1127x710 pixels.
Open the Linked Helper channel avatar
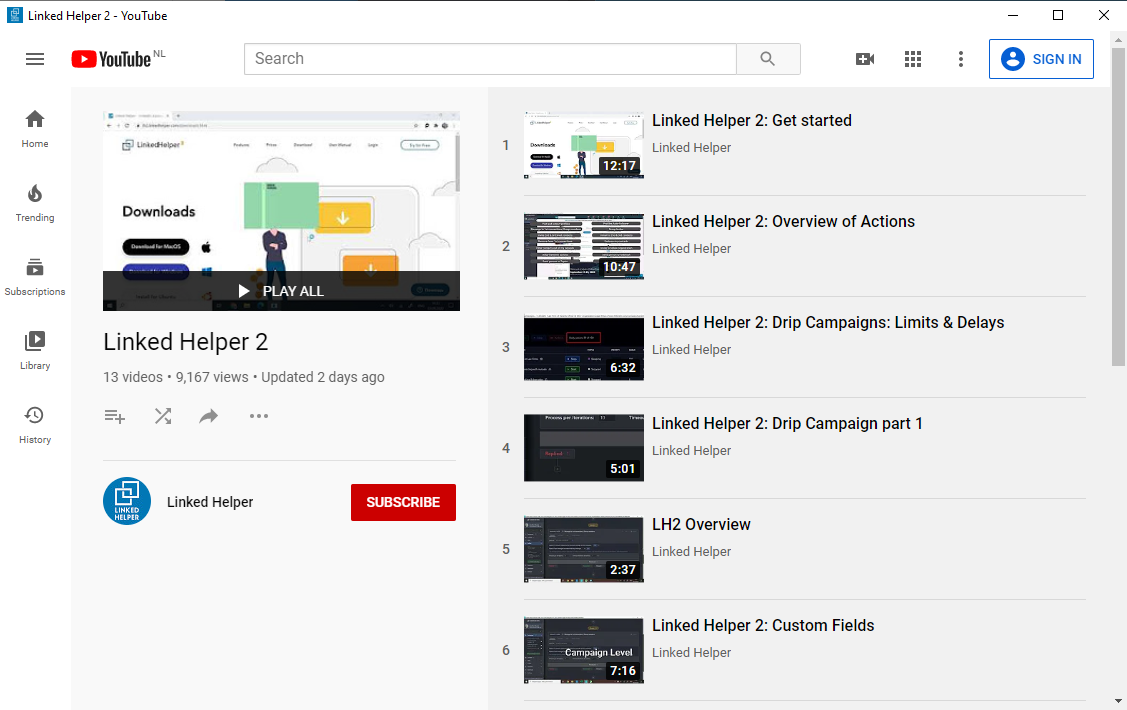(x=127, y=501)
